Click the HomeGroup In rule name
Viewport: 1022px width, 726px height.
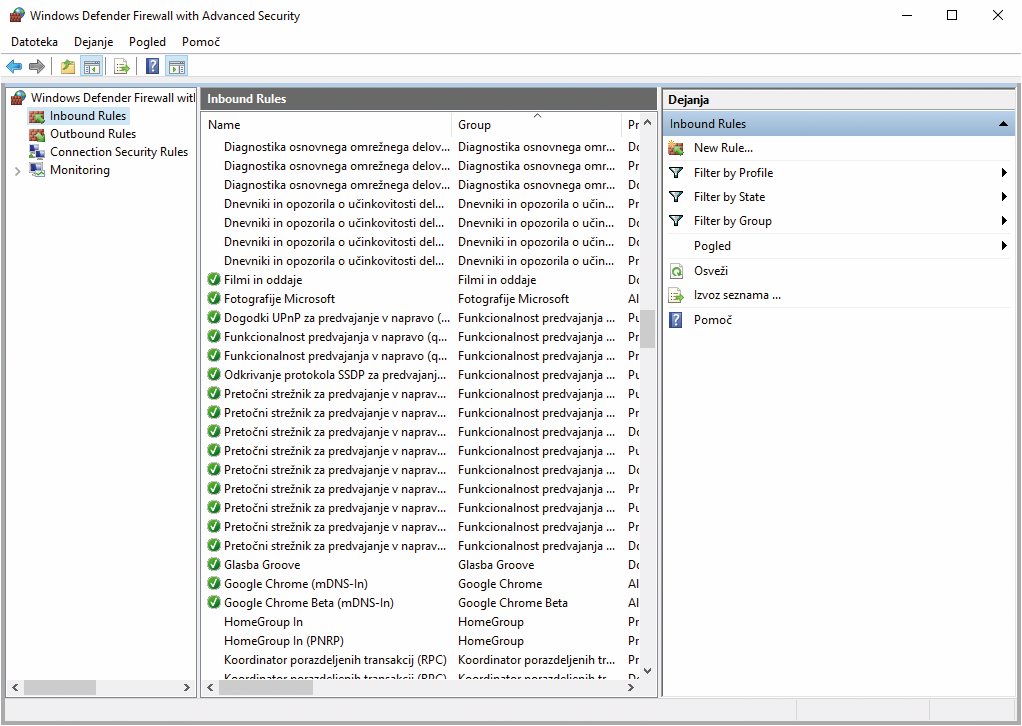point(263,622)
